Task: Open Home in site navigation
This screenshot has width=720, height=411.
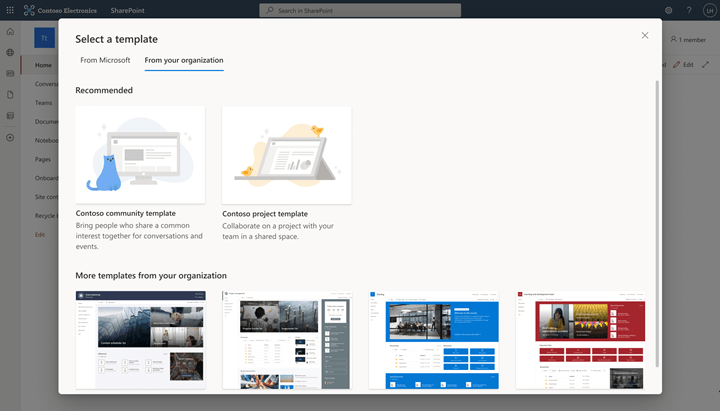Action: (x=43, y=65)
